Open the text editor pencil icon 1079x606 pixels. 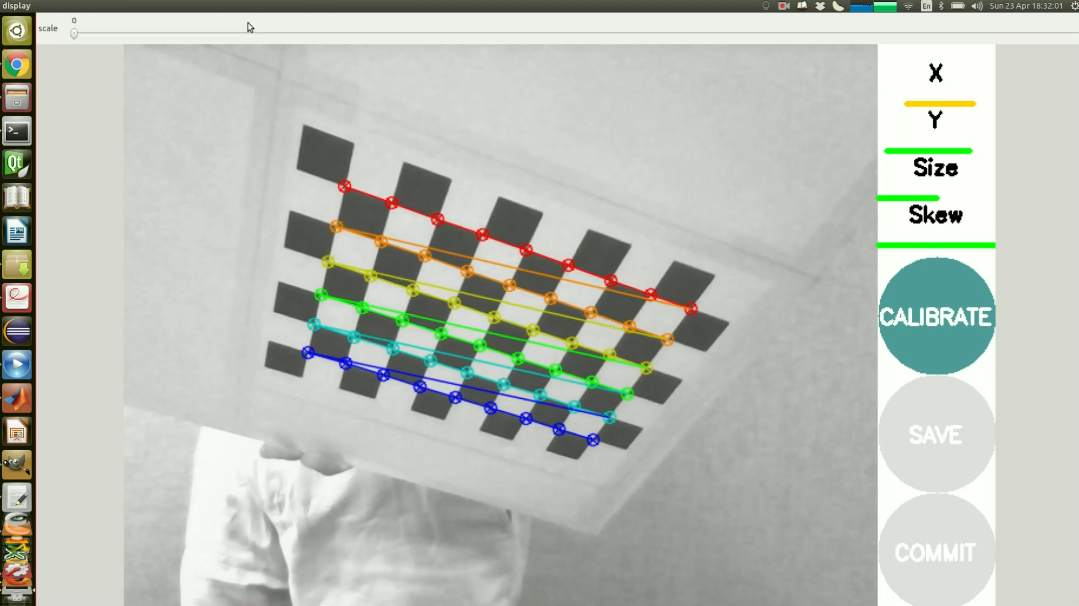point(17,497)
